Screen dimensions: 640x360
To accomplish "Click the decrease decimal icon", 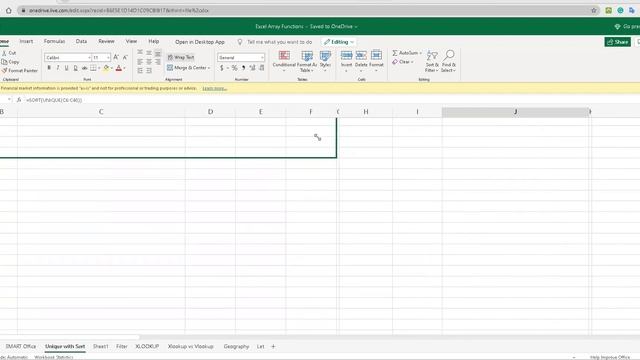I will click(x=262, y=68).
